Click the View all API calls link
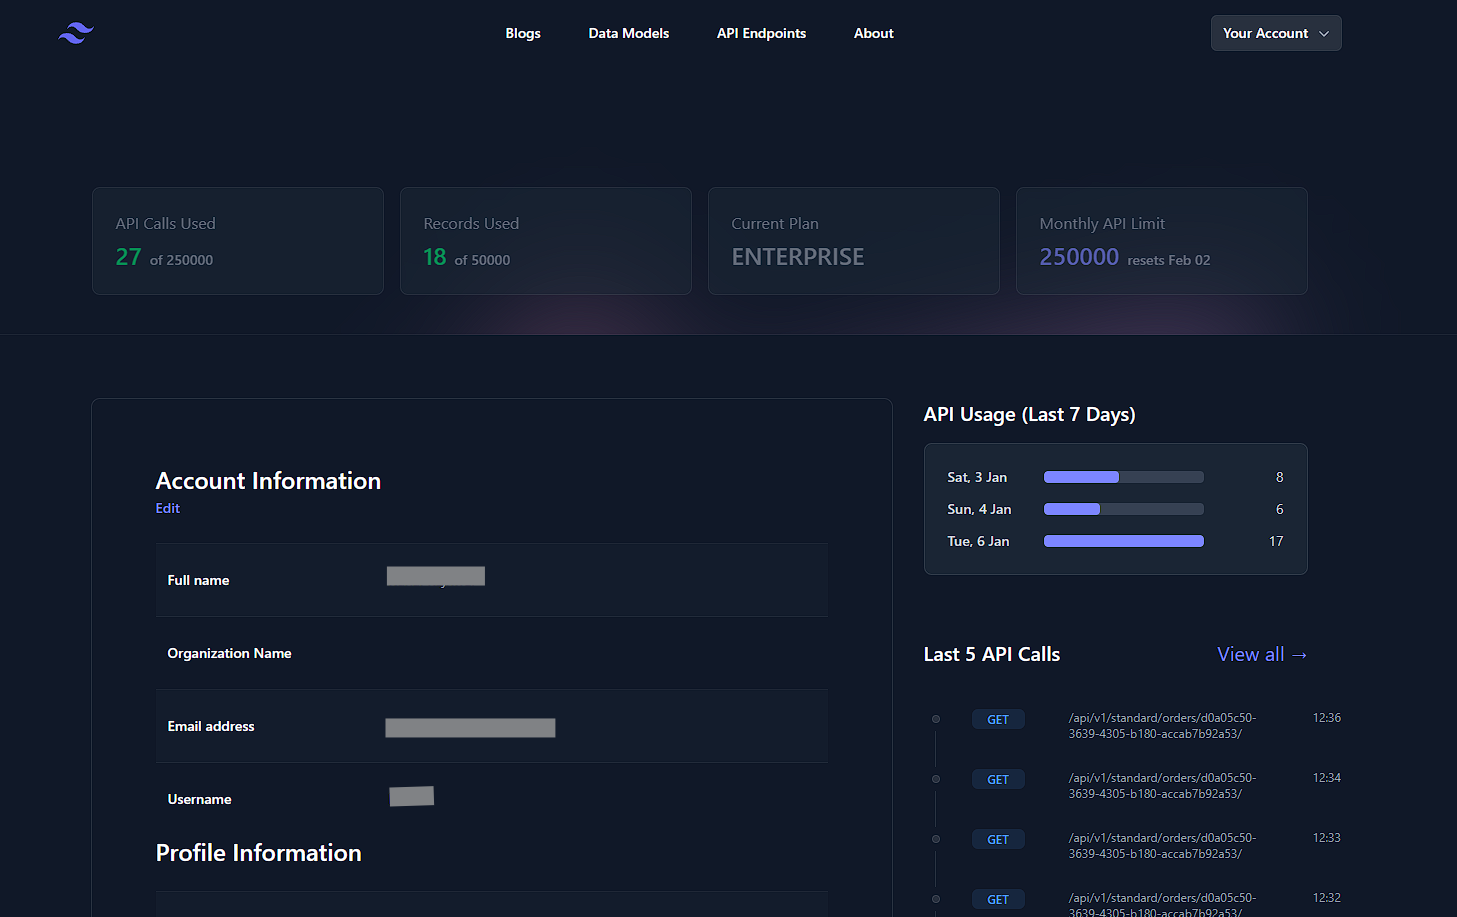The height and width of the screenshot is (917, 1457). pos(1261,654)
